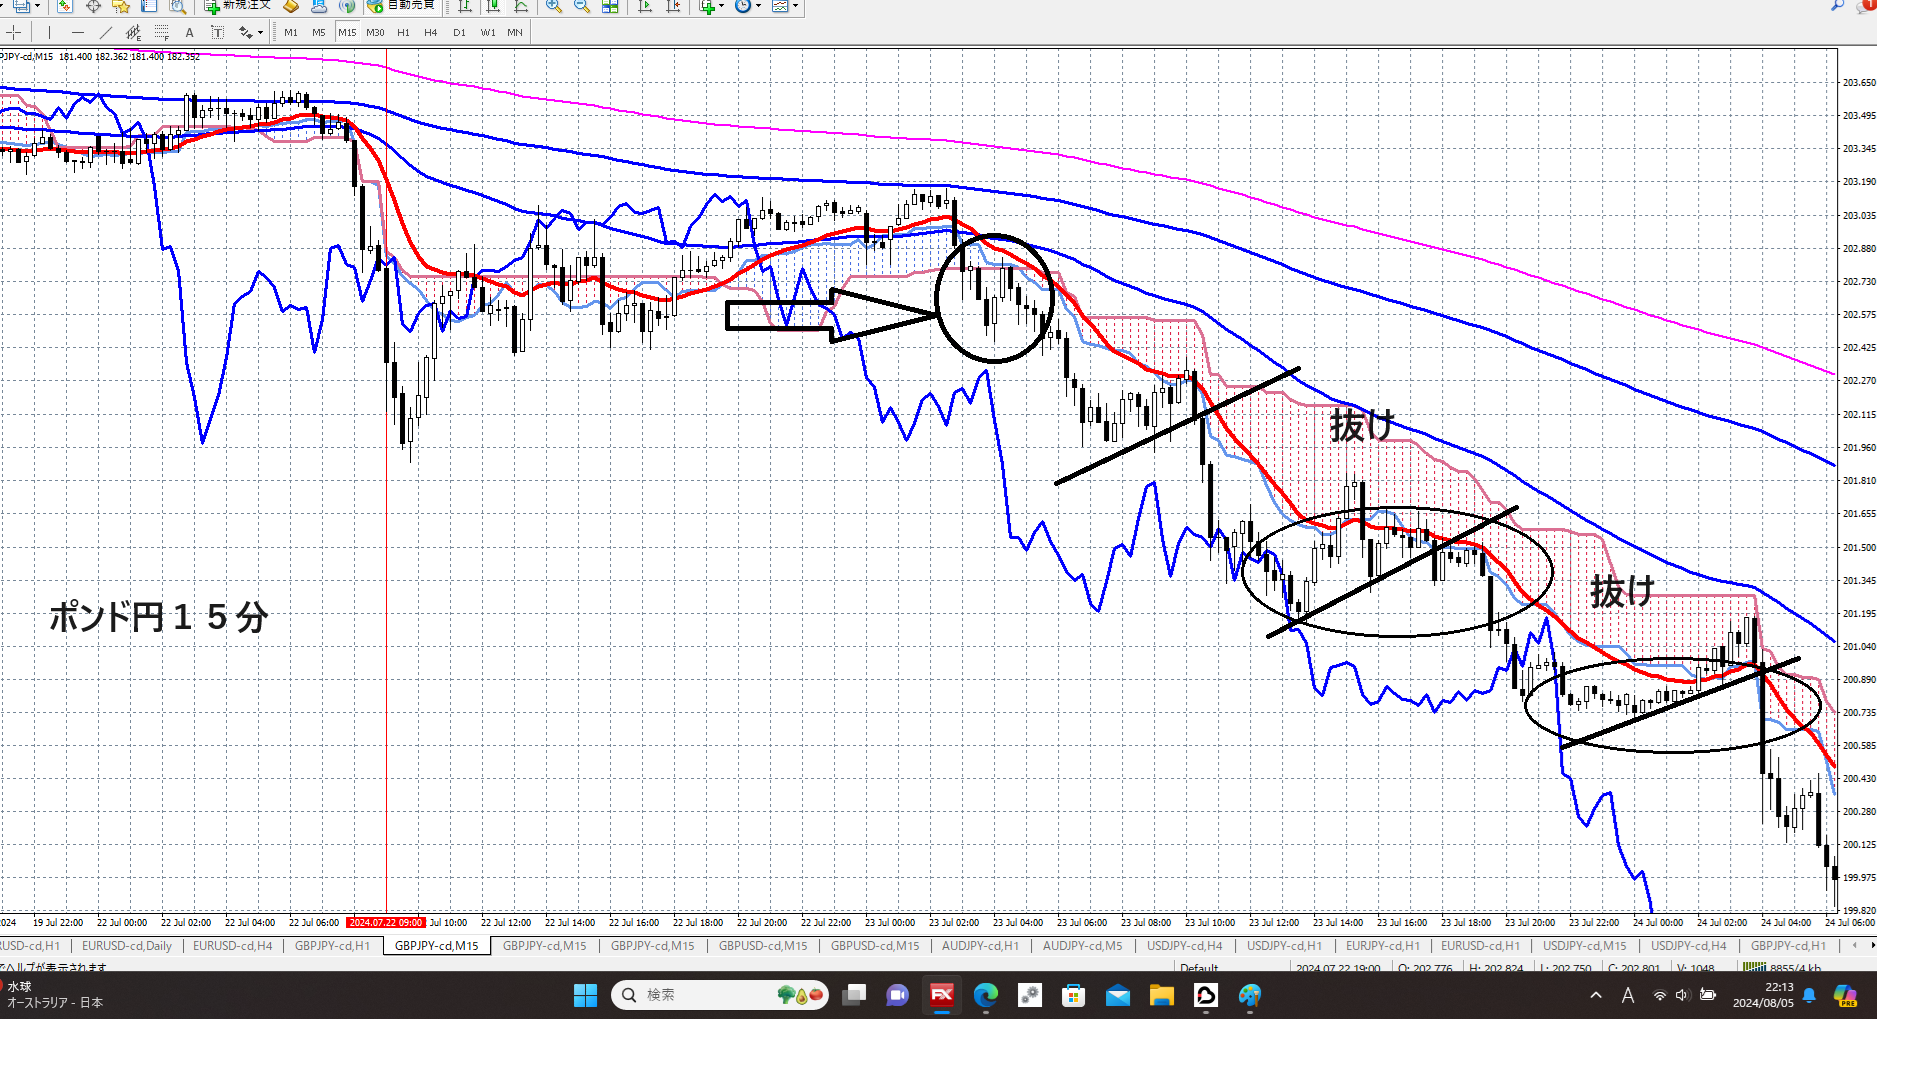The width and height of the screenshot is (1920, 1080).
Task: Select the crosshair cursor tool
Action: [x=14, y=32]
